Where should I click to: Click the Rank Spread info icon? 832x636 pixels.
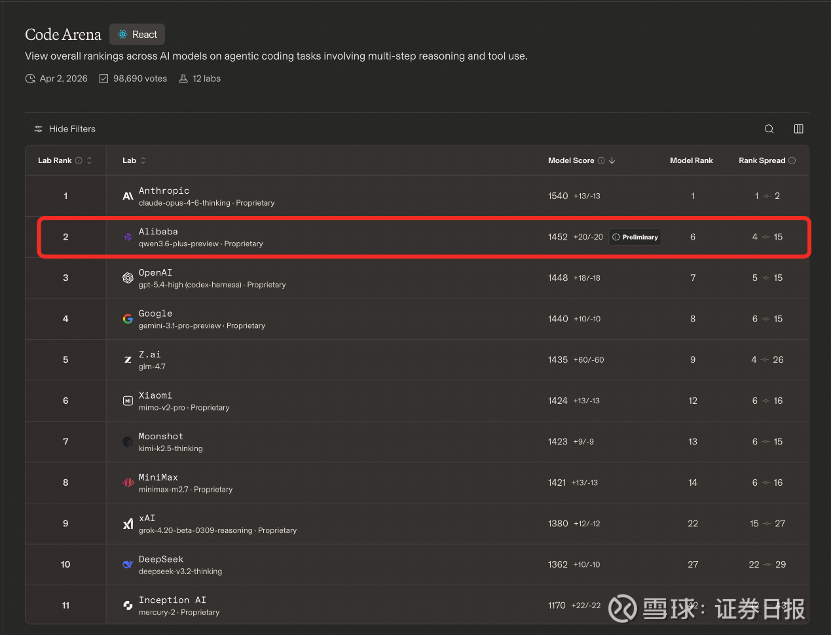[x=792, y=161]
